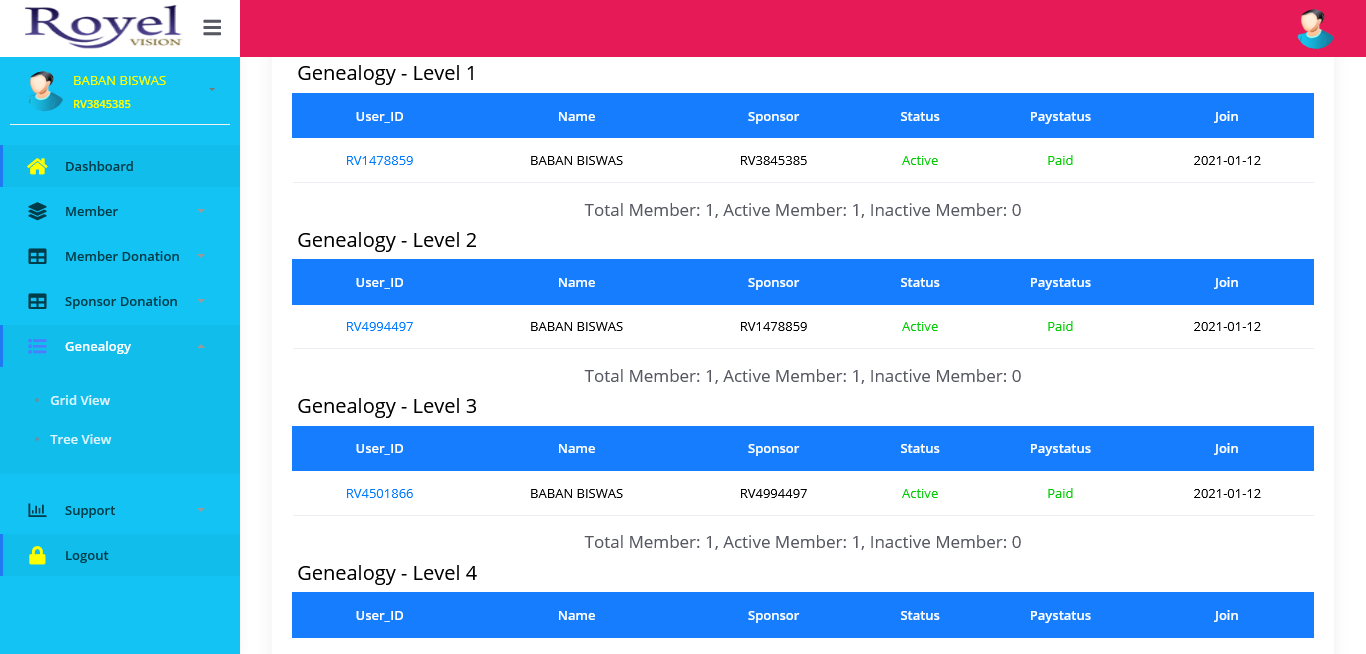1366x654 pixels.
Task: Click the Level 3 total member summary line
Action: (x=803, y=542)
